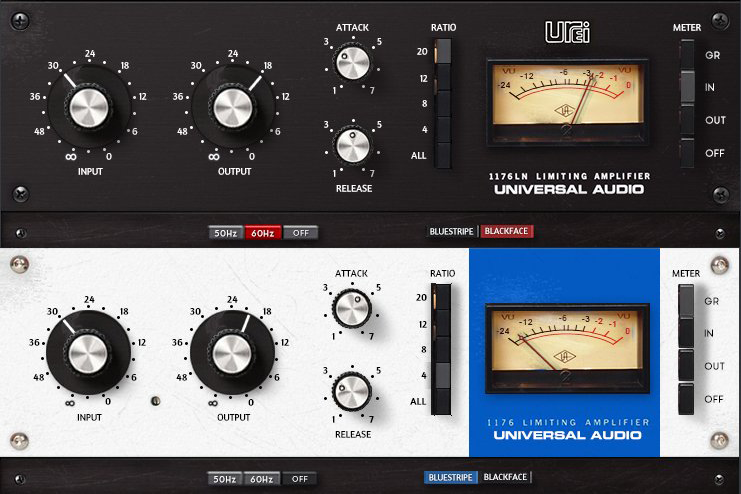Turn hum OFF under the black 1176LN unit
This screenshot has height=494, width=741.
(301, 233)
